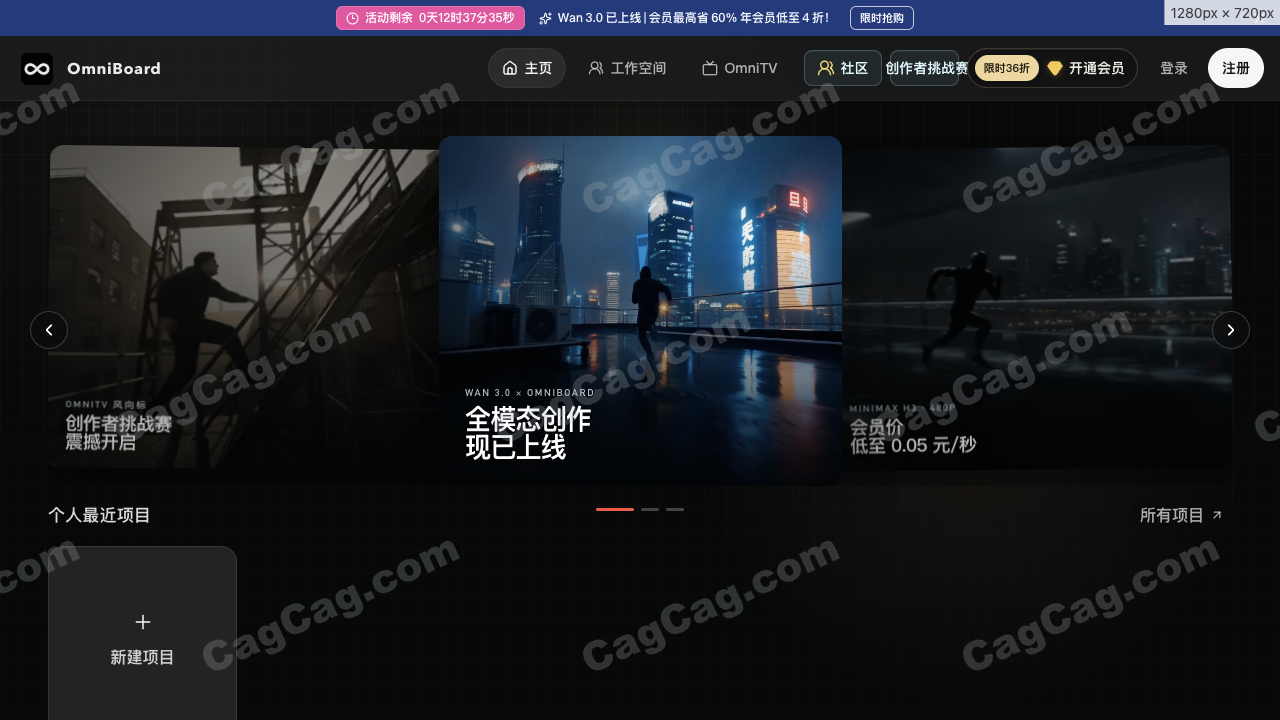Show previous carousel slide with left arrow
The width and height of the screenshot is (1280, 720).
point(49,330)
